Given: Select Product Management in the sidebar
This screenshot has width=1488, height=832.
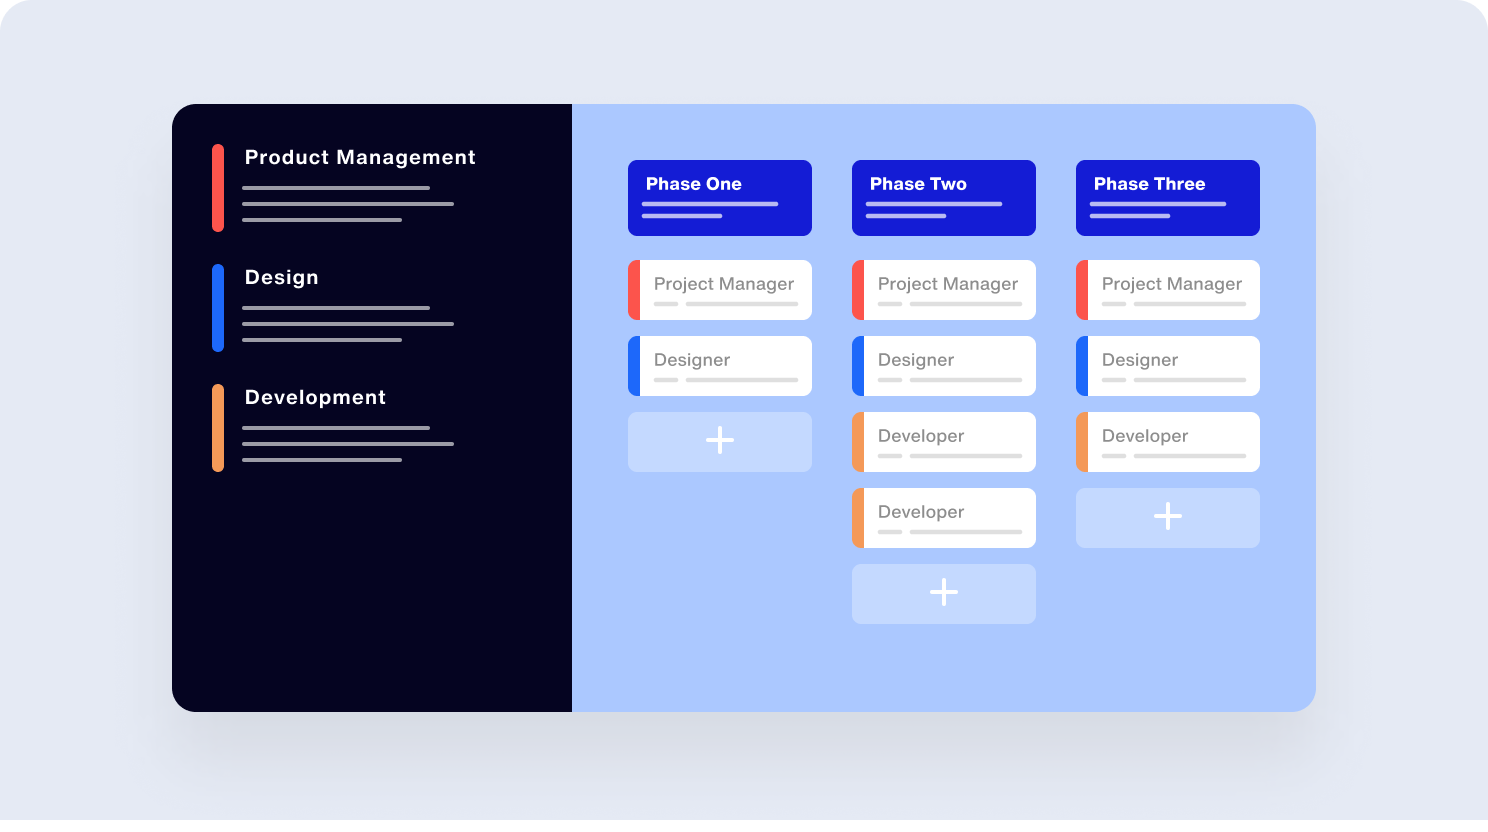Looking at the screenshot, I should 360,158.
